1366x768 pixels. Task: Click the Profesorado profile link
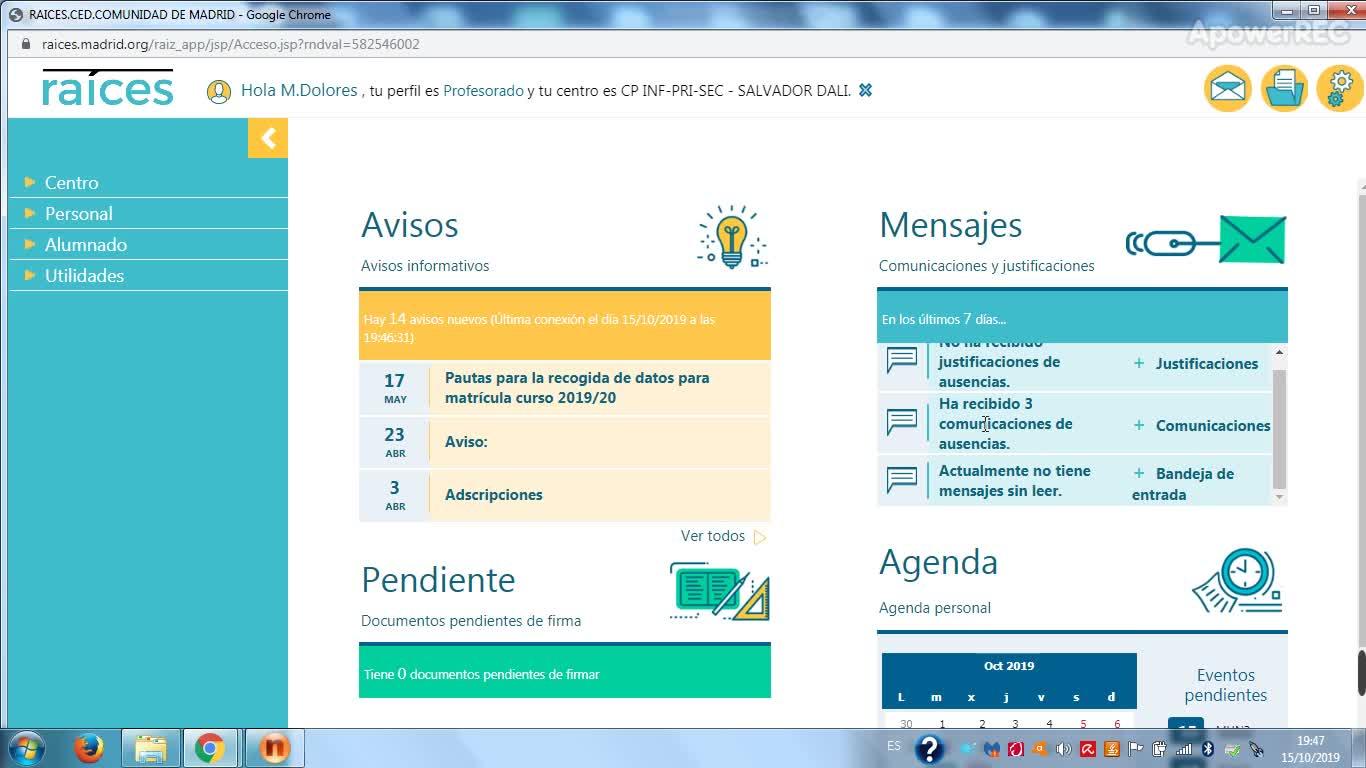[x=484, y=91]
